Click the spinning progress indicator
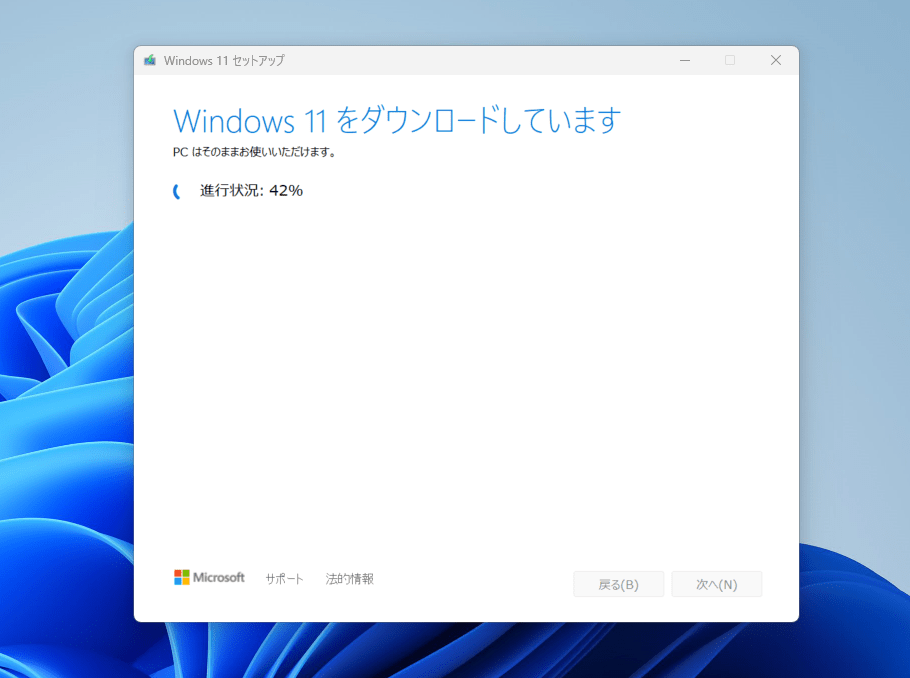Viewport: 910px width, 678px height. [x=178, y=191]
